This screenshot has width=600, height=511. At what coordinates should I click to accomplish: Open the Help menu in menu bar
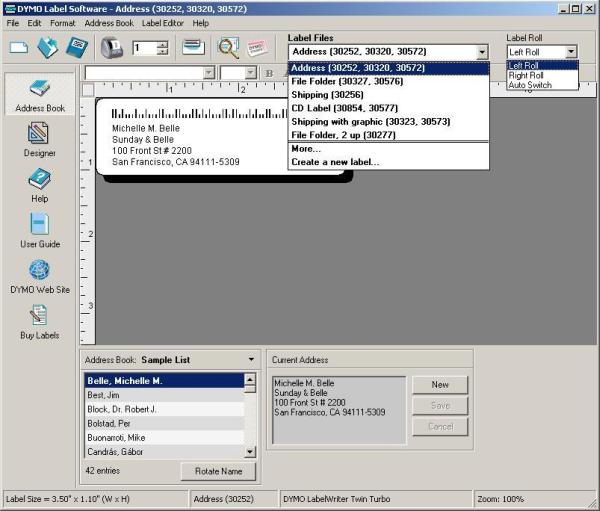pos(201,23)
